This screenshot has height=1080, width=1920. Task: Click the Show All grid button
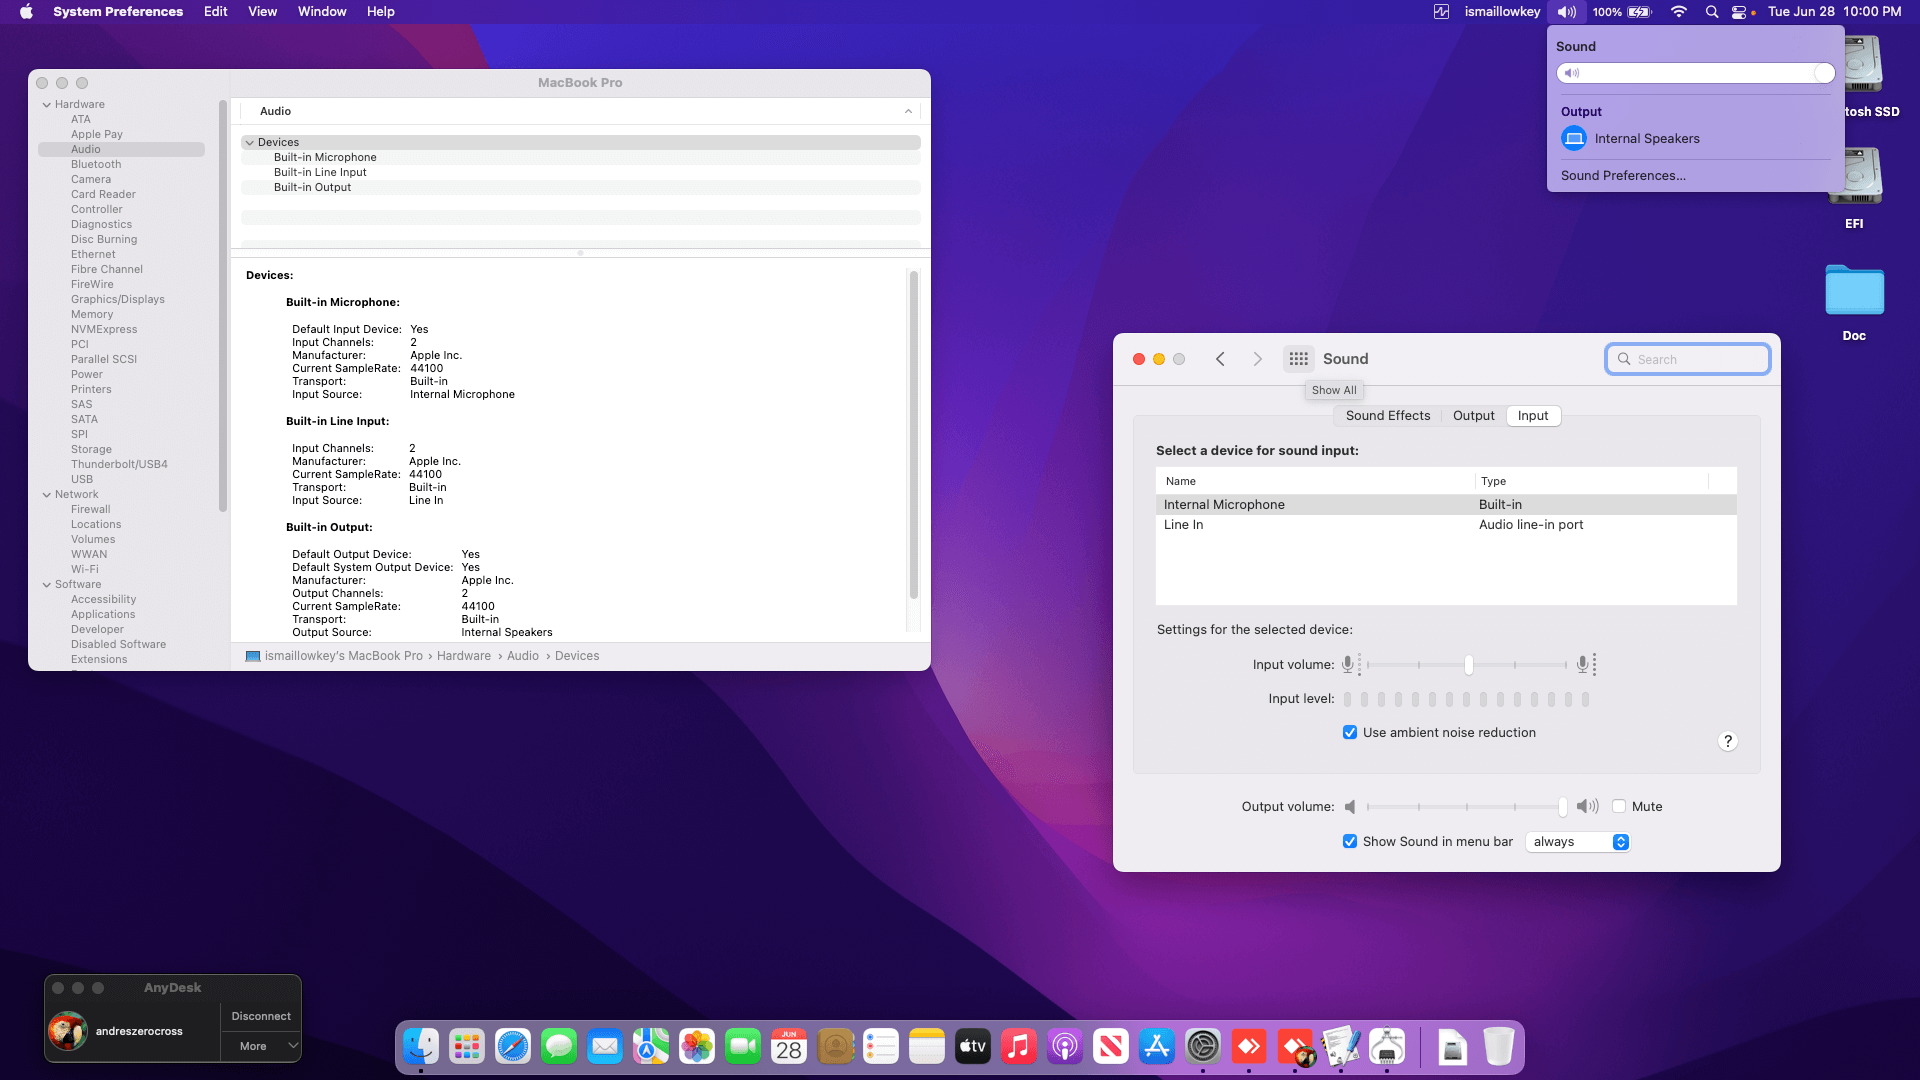pos(1298,359)
